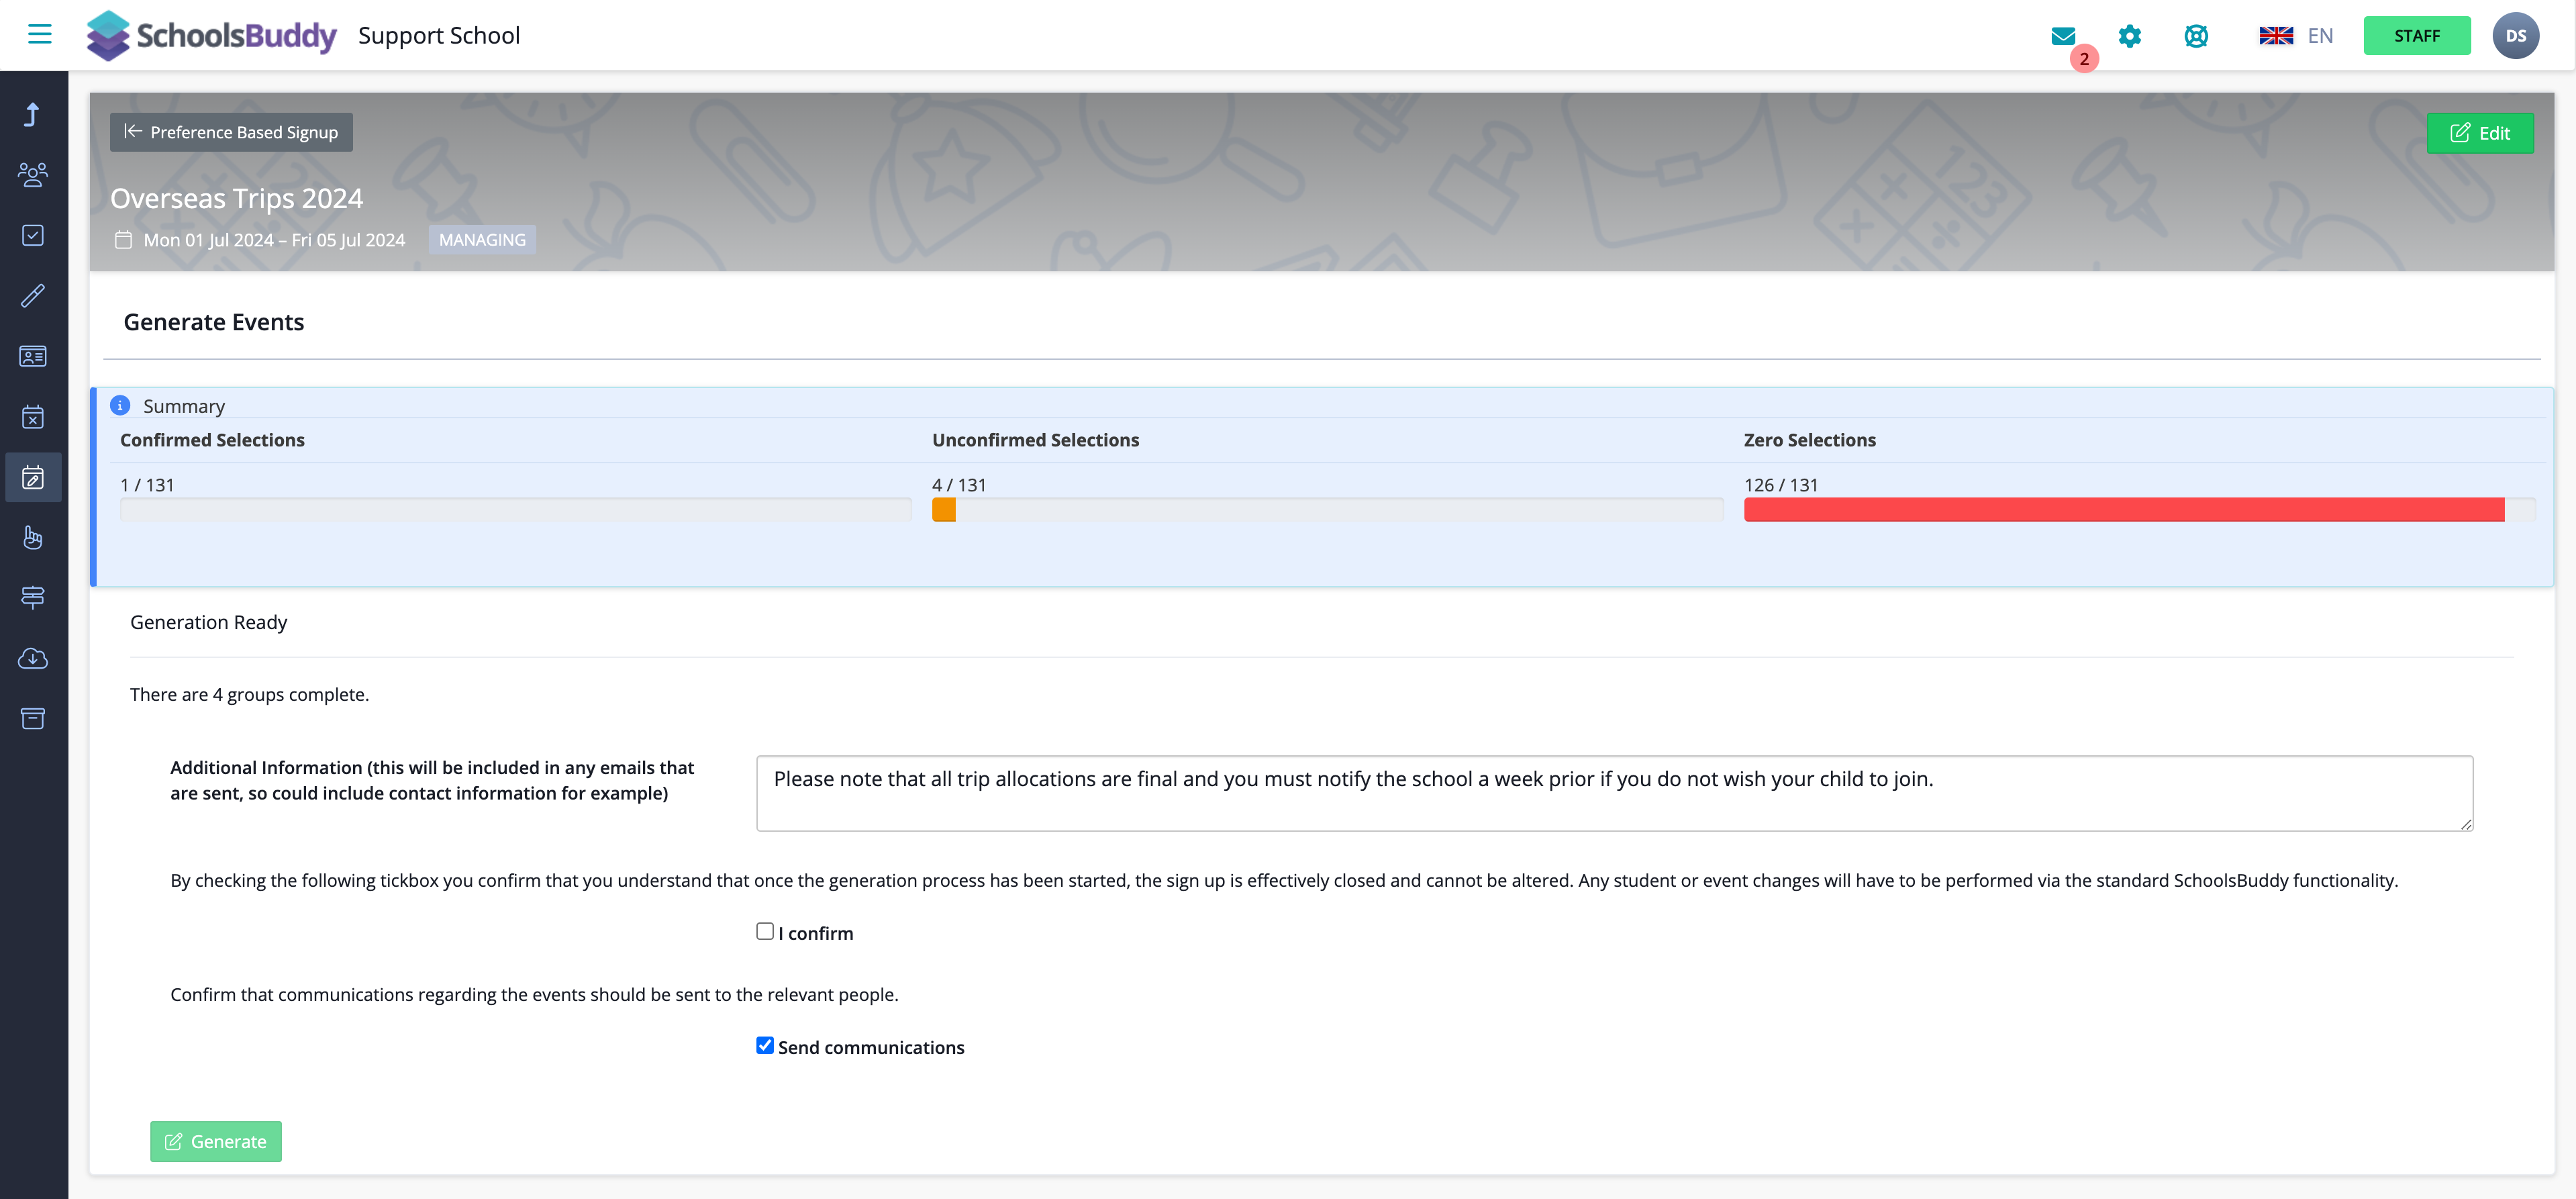Click the Generate button
2576x1199 pixels.
pyautogui.click(x=216, y=1141)
